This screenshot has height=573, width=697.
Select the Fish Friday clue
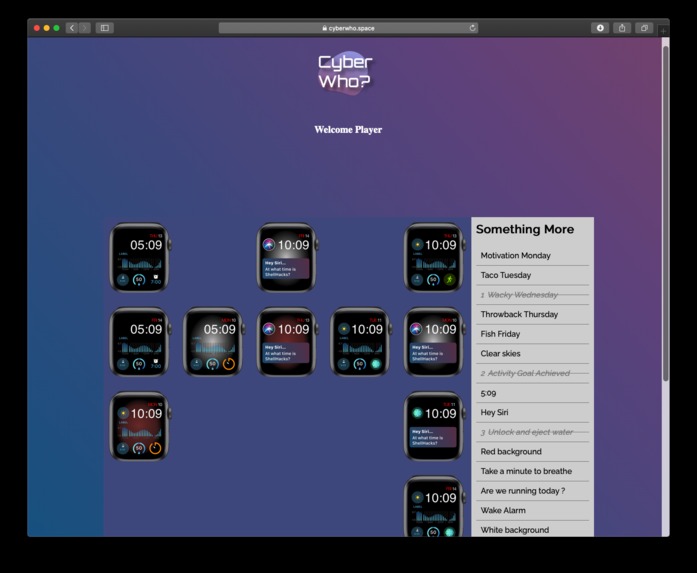point(532,334)
